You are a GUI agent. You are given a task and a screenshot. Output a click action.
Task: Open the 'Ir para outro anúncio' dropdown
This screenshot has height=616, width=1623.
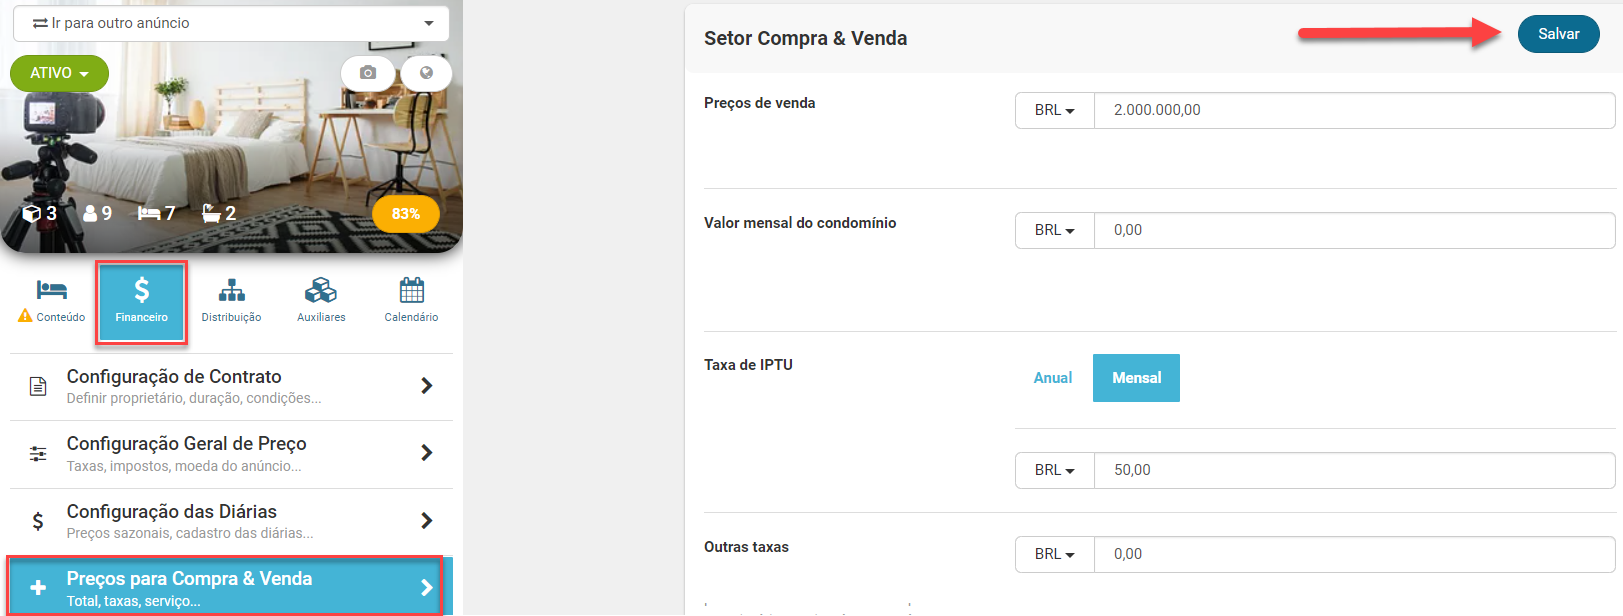coord(231,23)
